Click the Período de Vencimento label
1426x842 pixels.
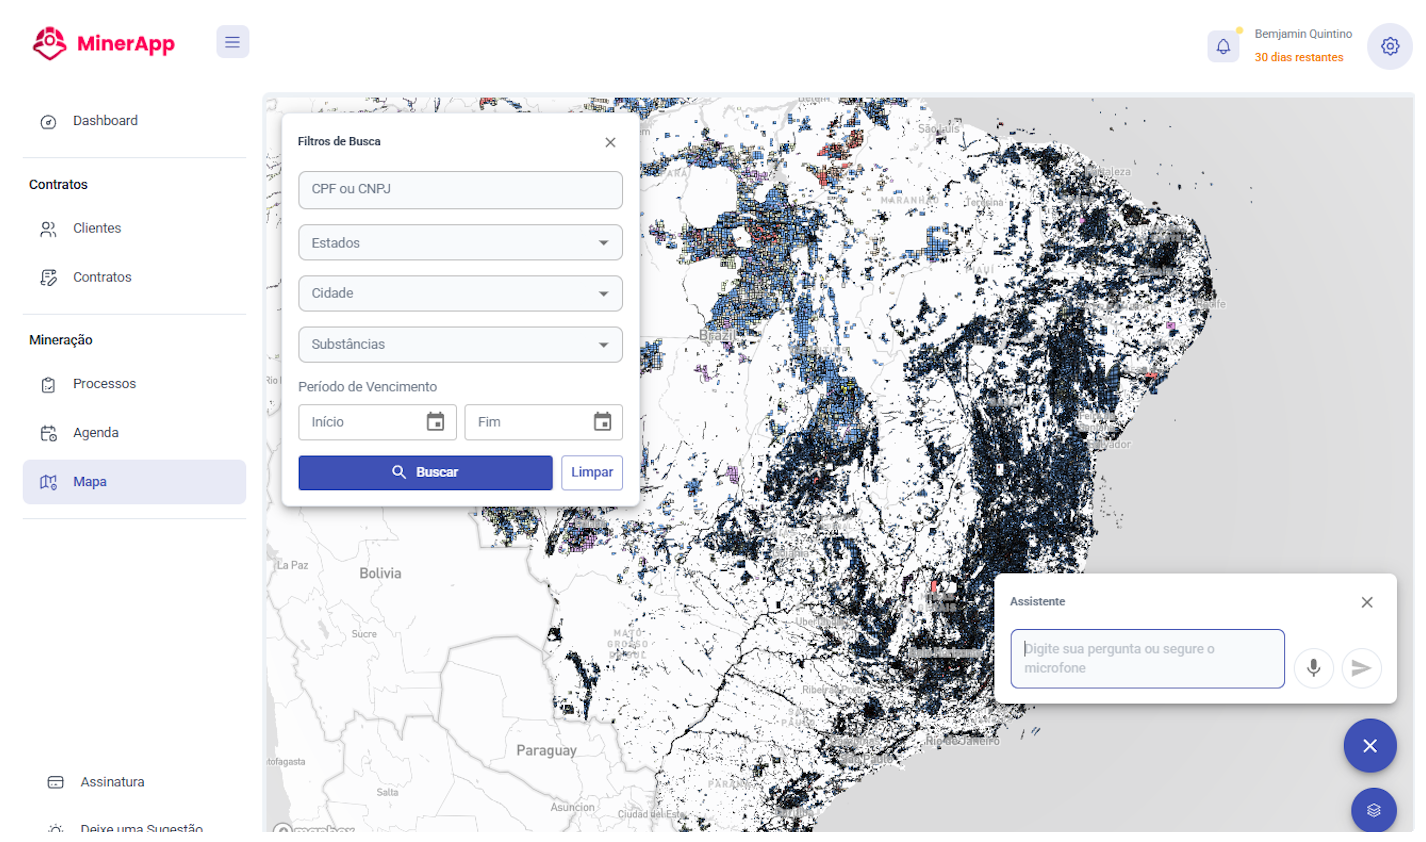point(367,387)
